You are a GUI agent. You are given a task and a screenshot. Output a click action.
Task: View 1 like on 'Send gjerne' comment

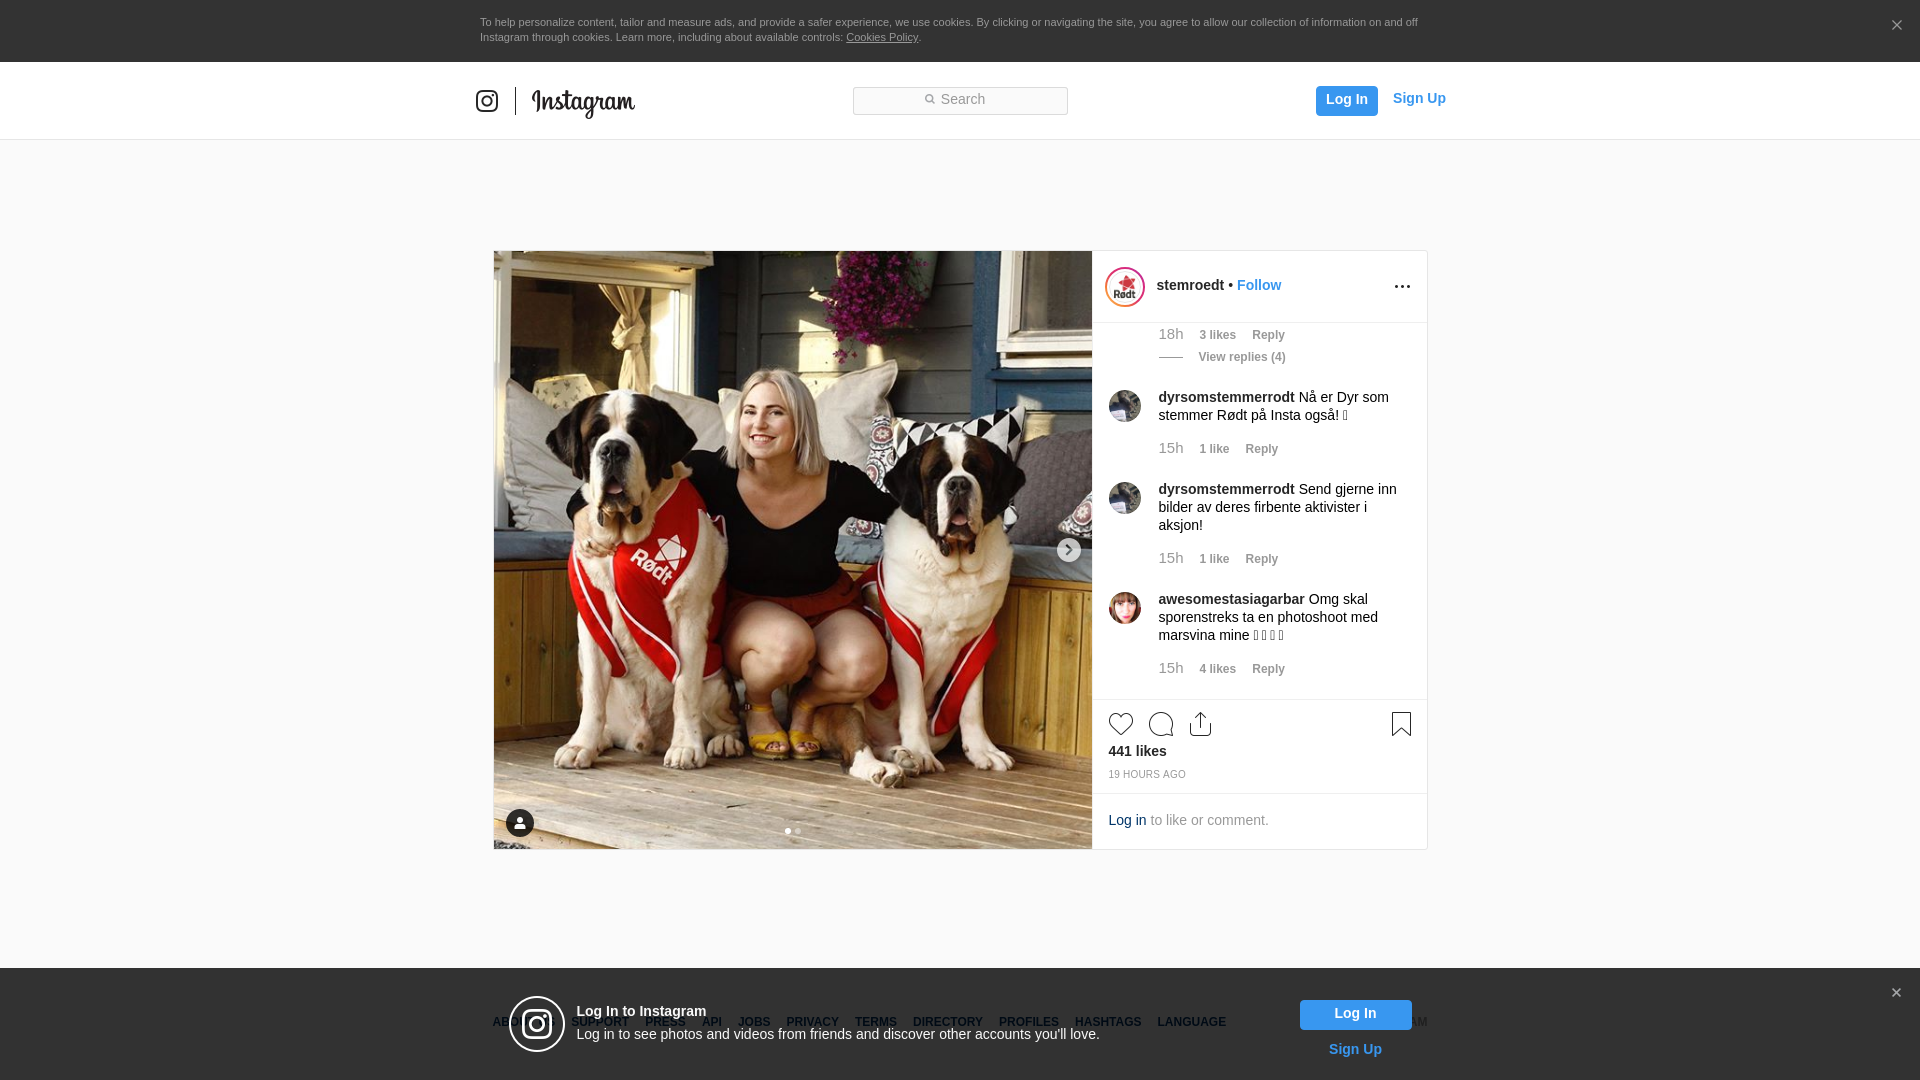click(x=1214, y=559)
